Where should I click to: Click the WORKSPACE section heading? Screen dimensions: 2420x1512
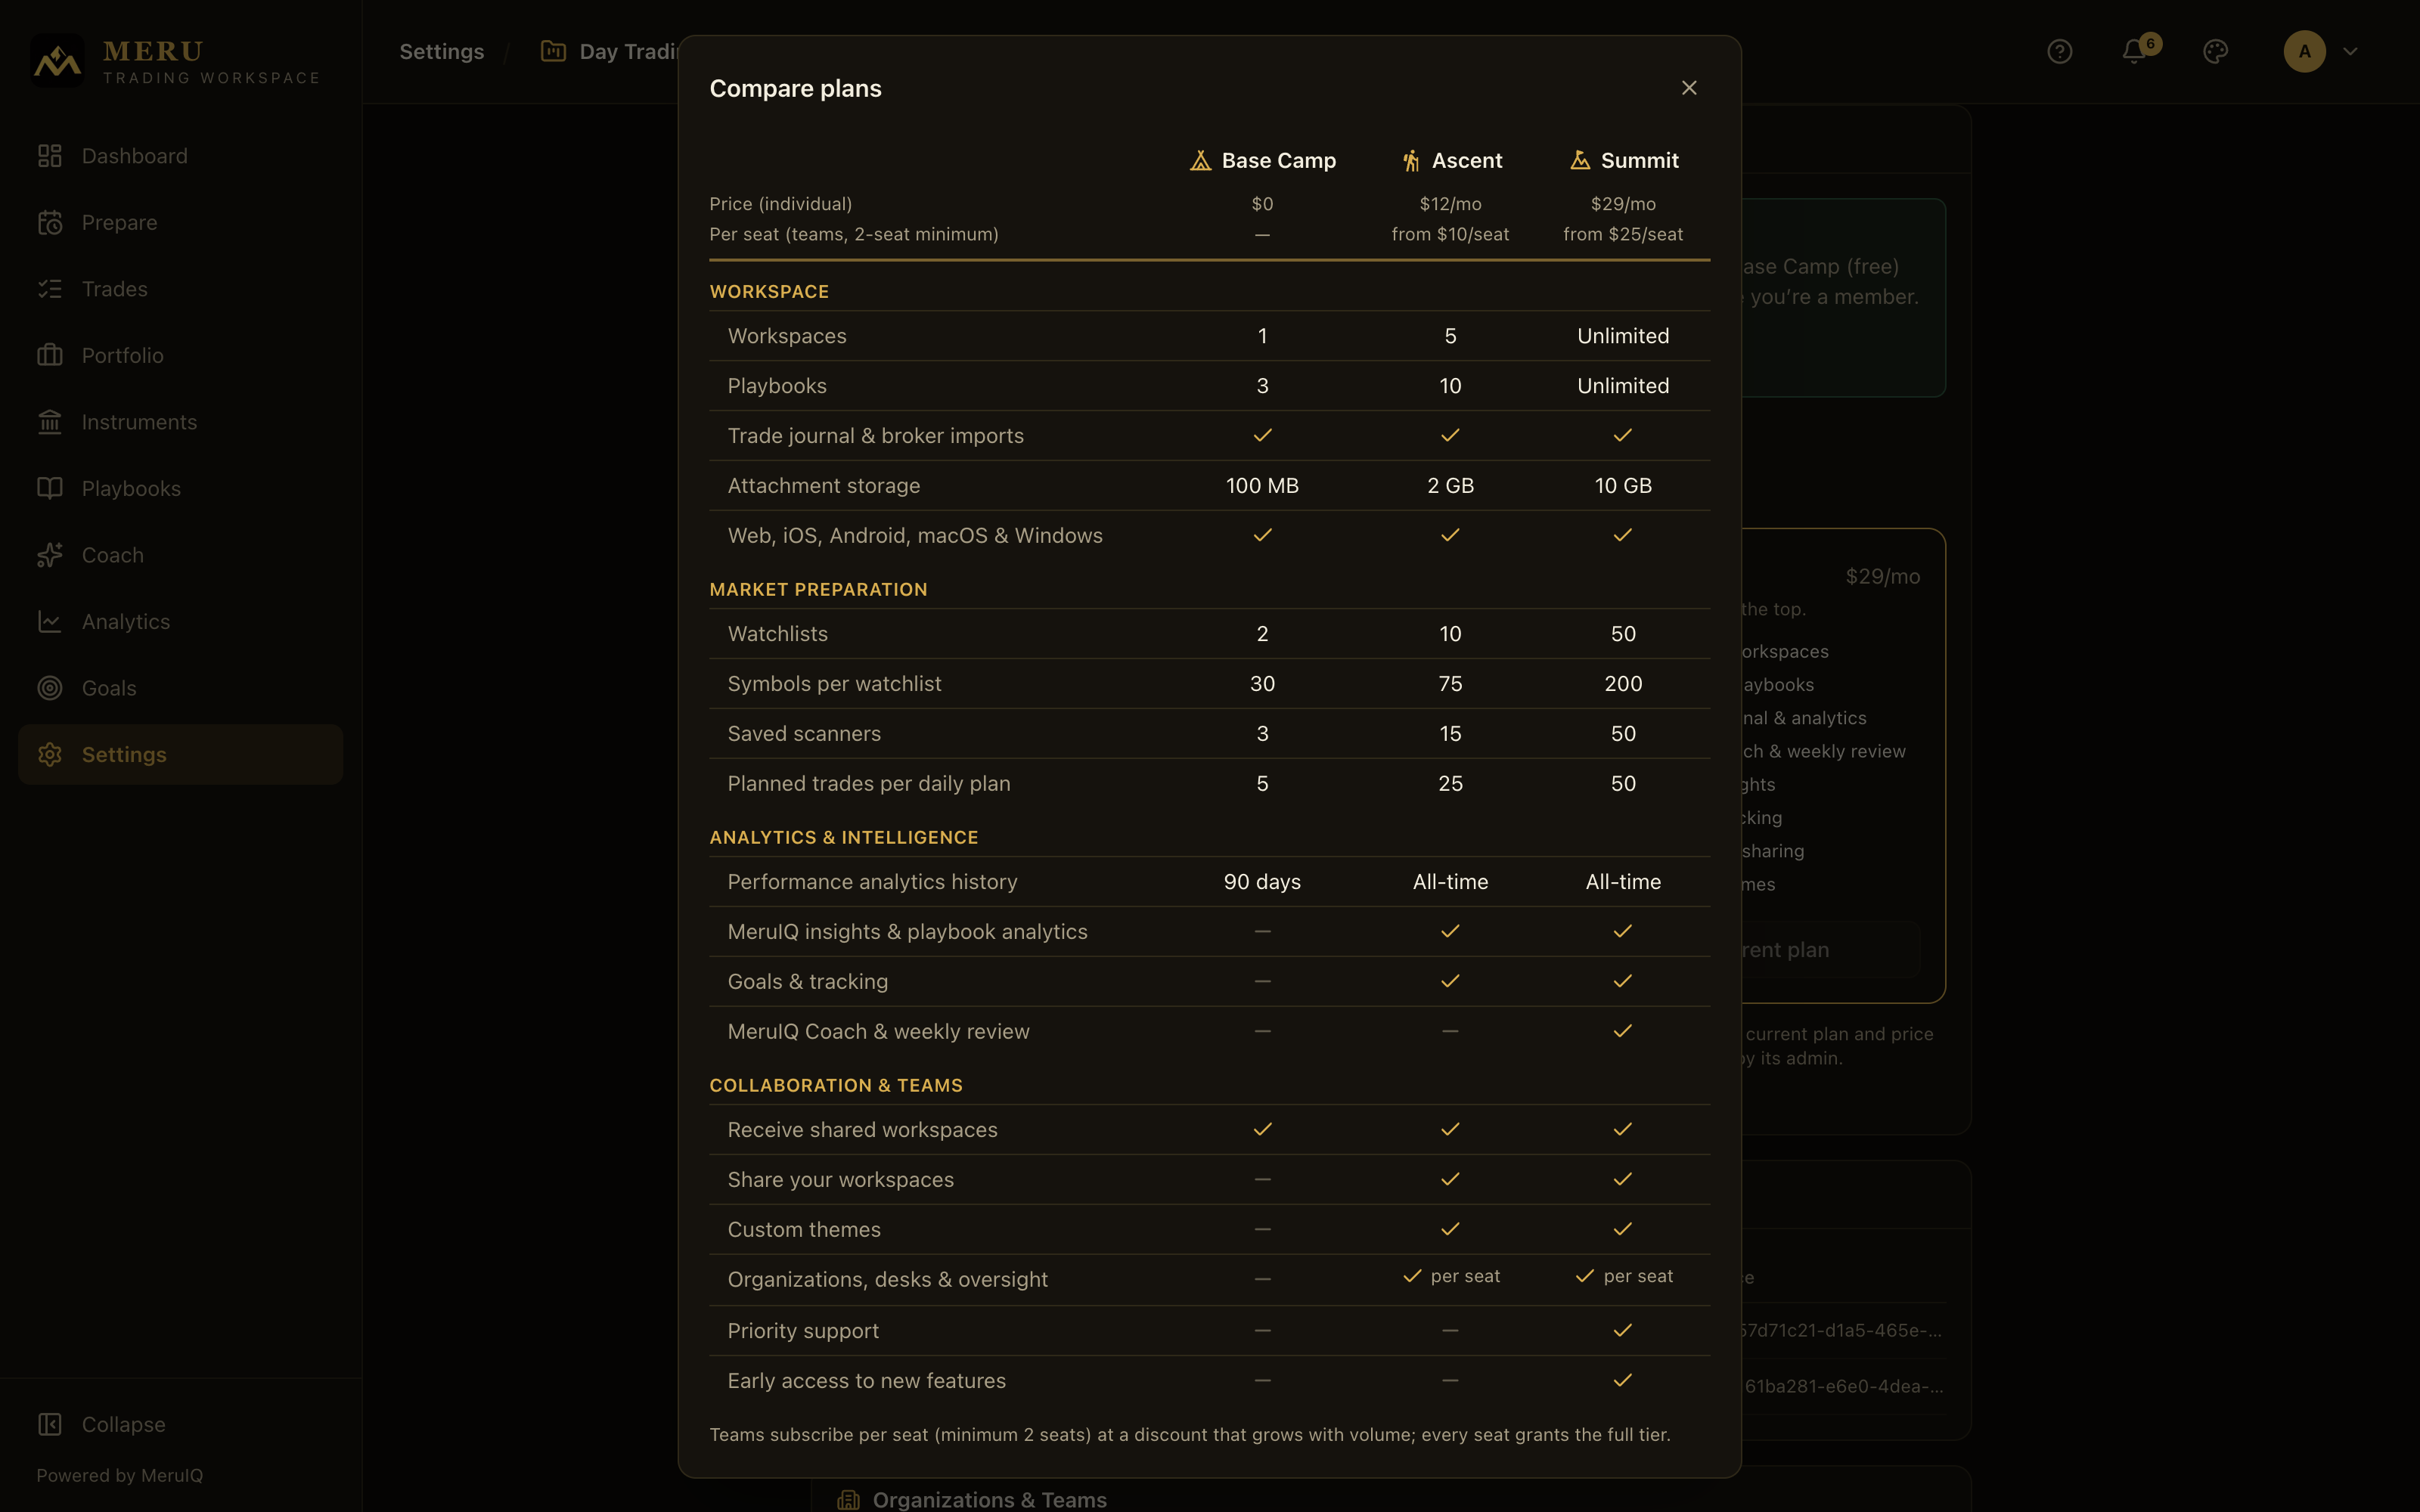tap(769, 291)
